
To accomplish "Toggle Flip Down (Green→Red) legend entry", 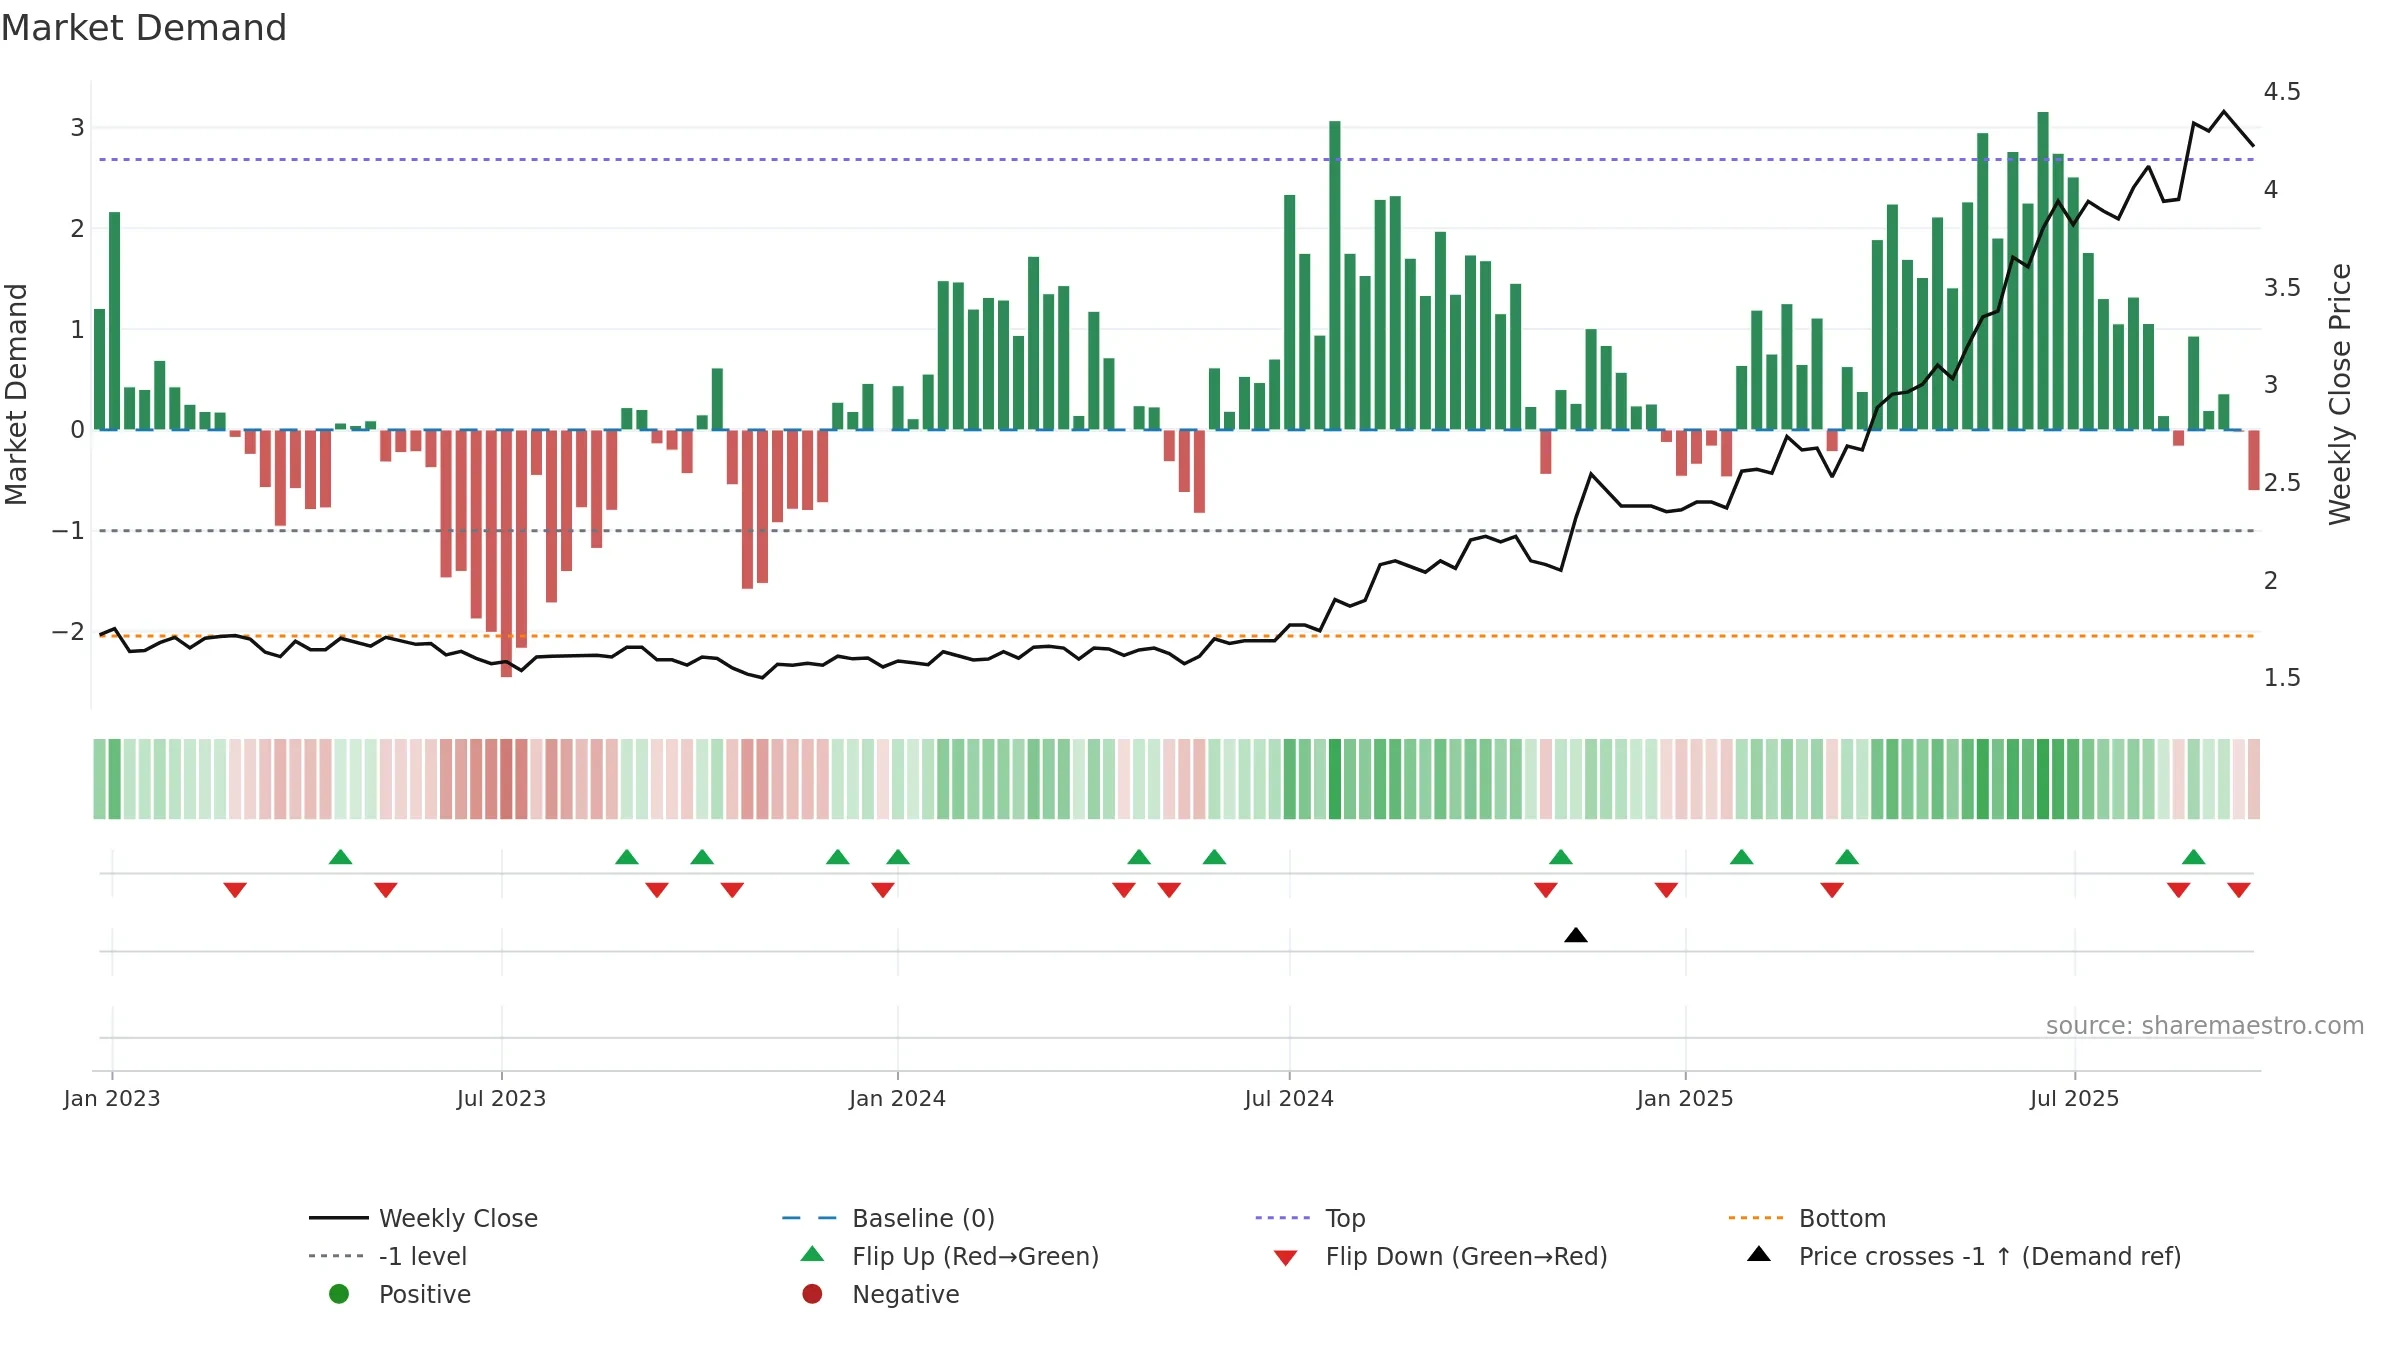I will [1440, 1256].
